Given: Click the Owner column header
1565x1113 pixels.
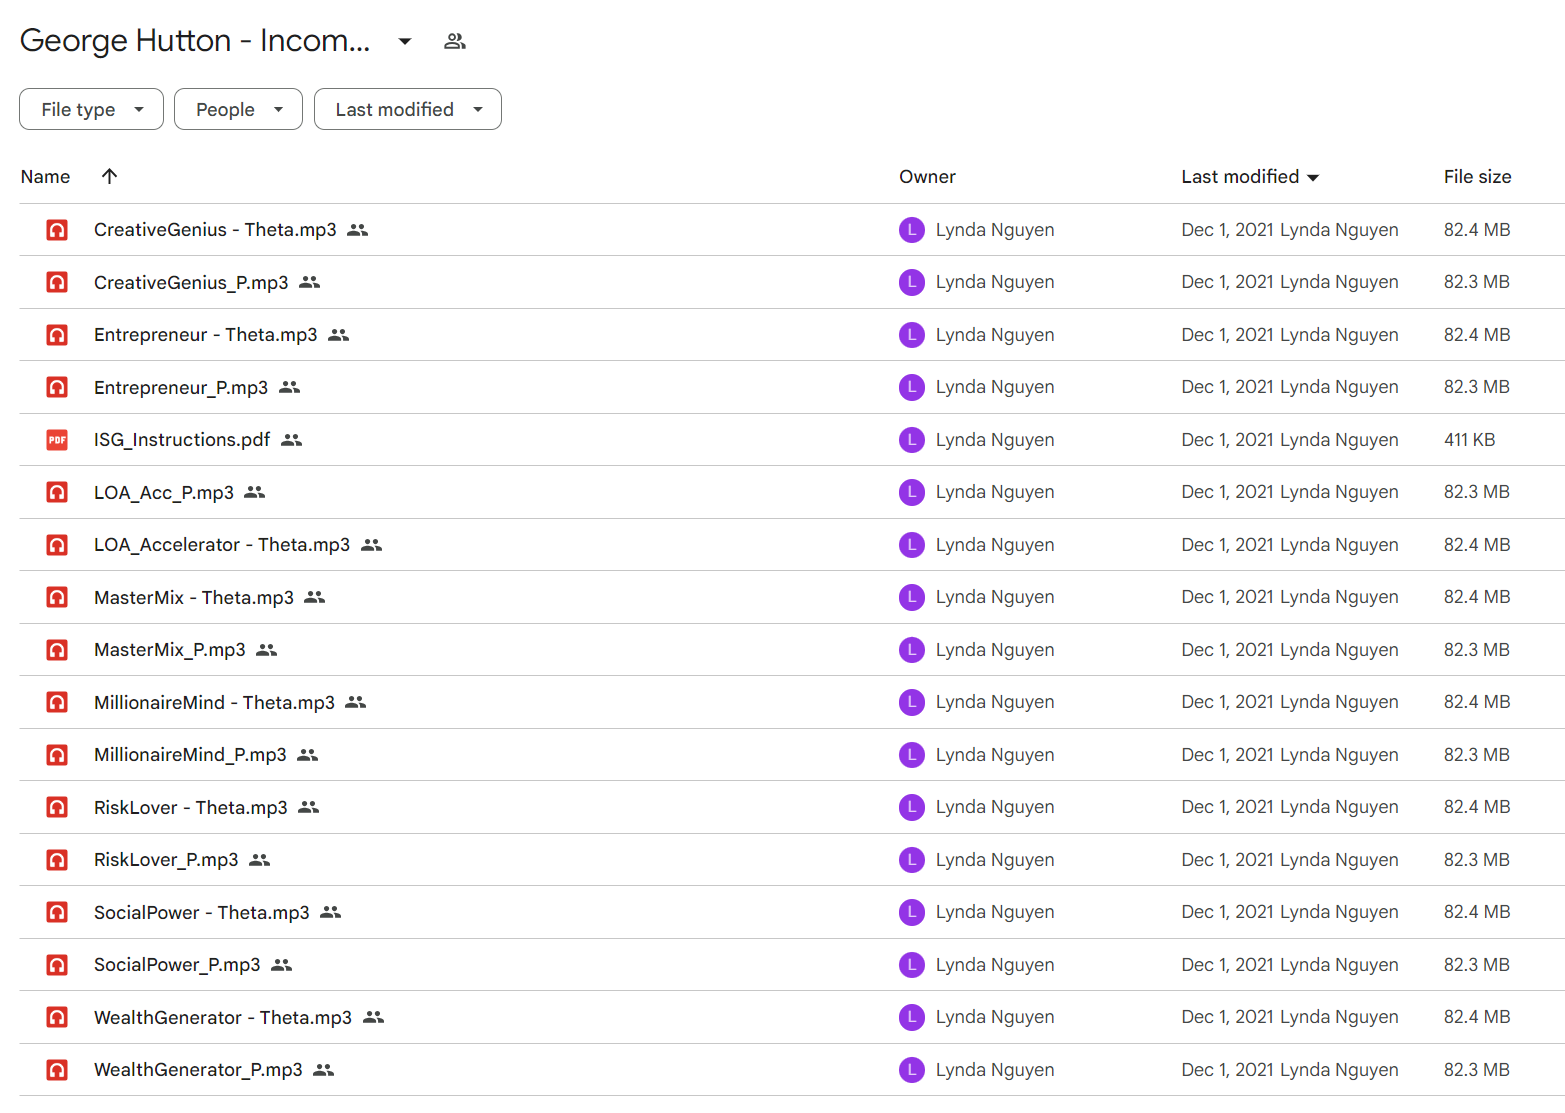Looking at the screenshot, I should 927,177.
